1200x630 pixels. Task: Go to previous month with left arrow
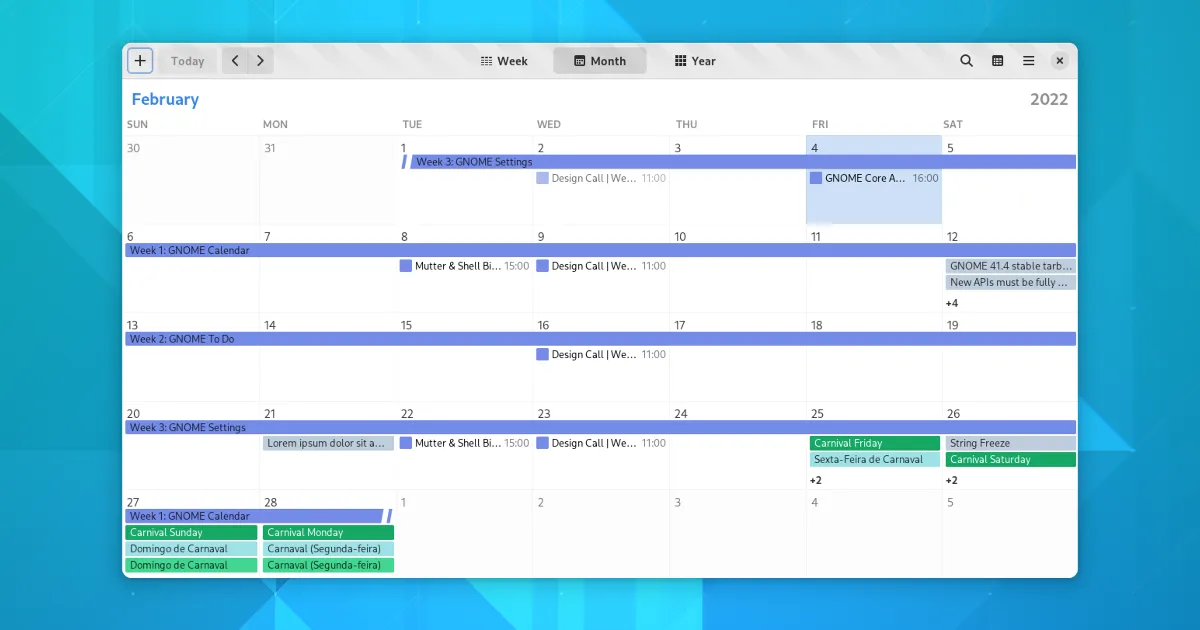(235, 61)
